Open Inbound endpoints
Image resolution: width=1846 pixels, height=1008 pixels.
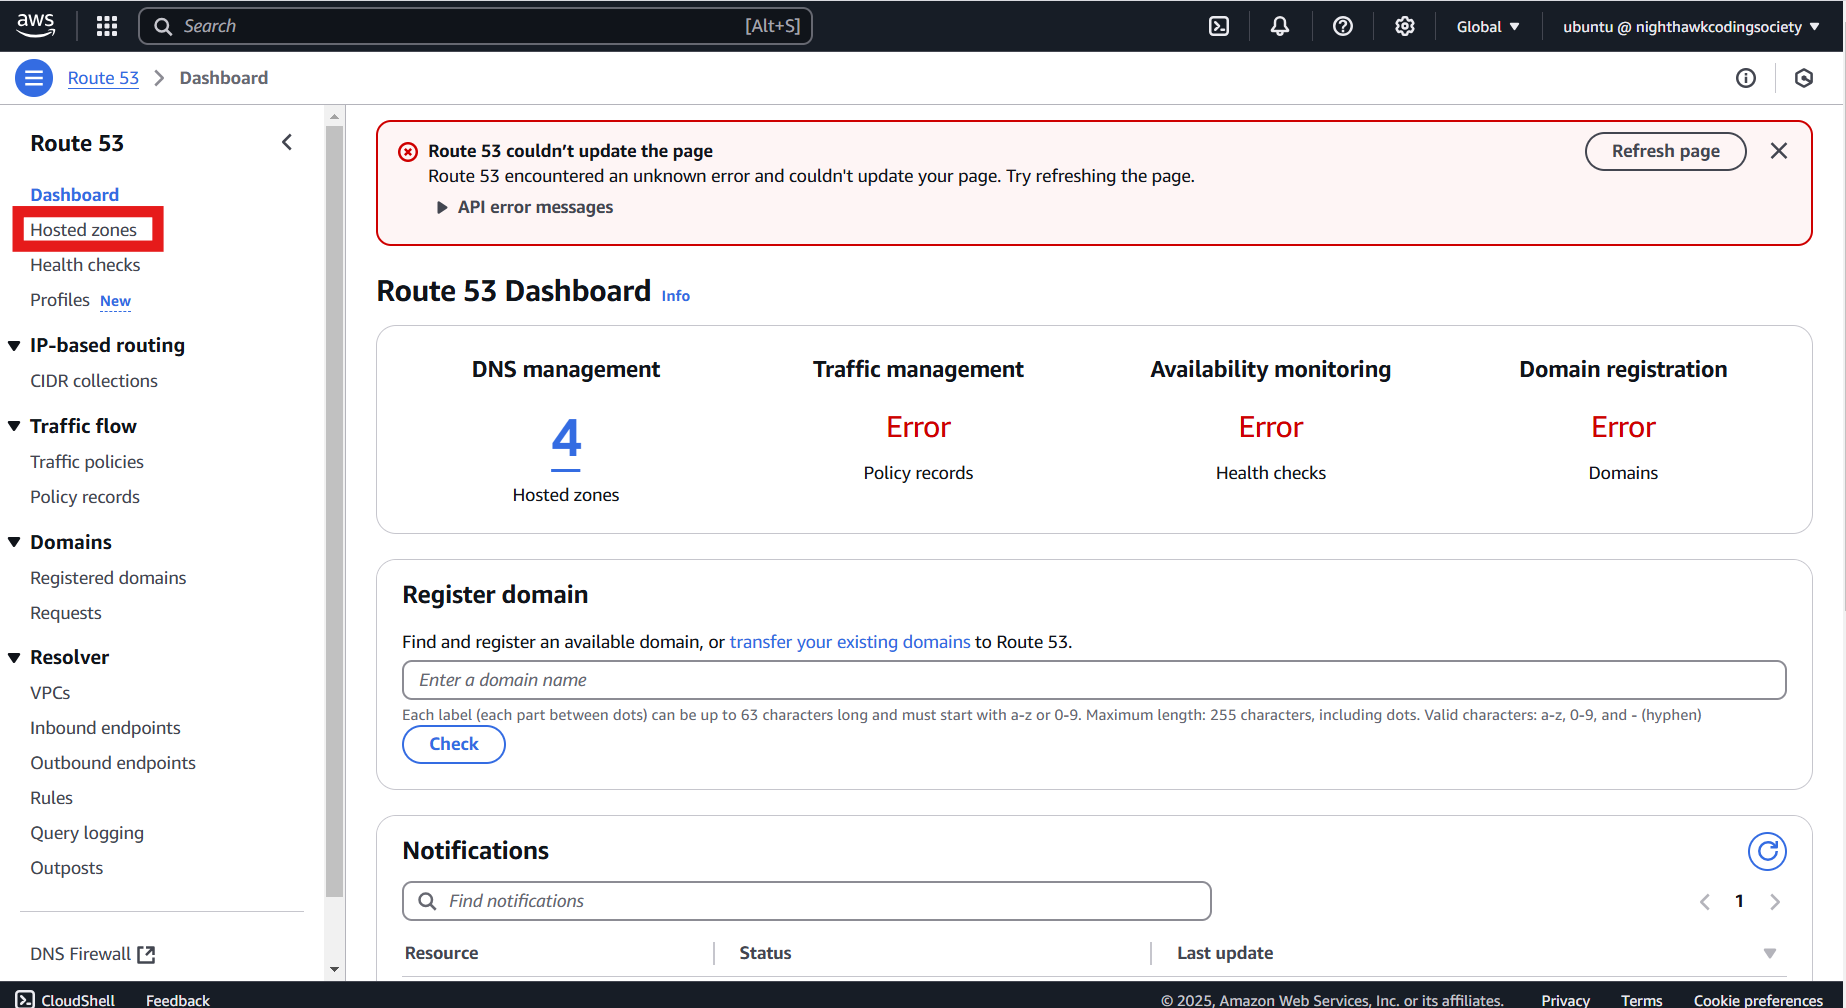(x=105, y=728)
